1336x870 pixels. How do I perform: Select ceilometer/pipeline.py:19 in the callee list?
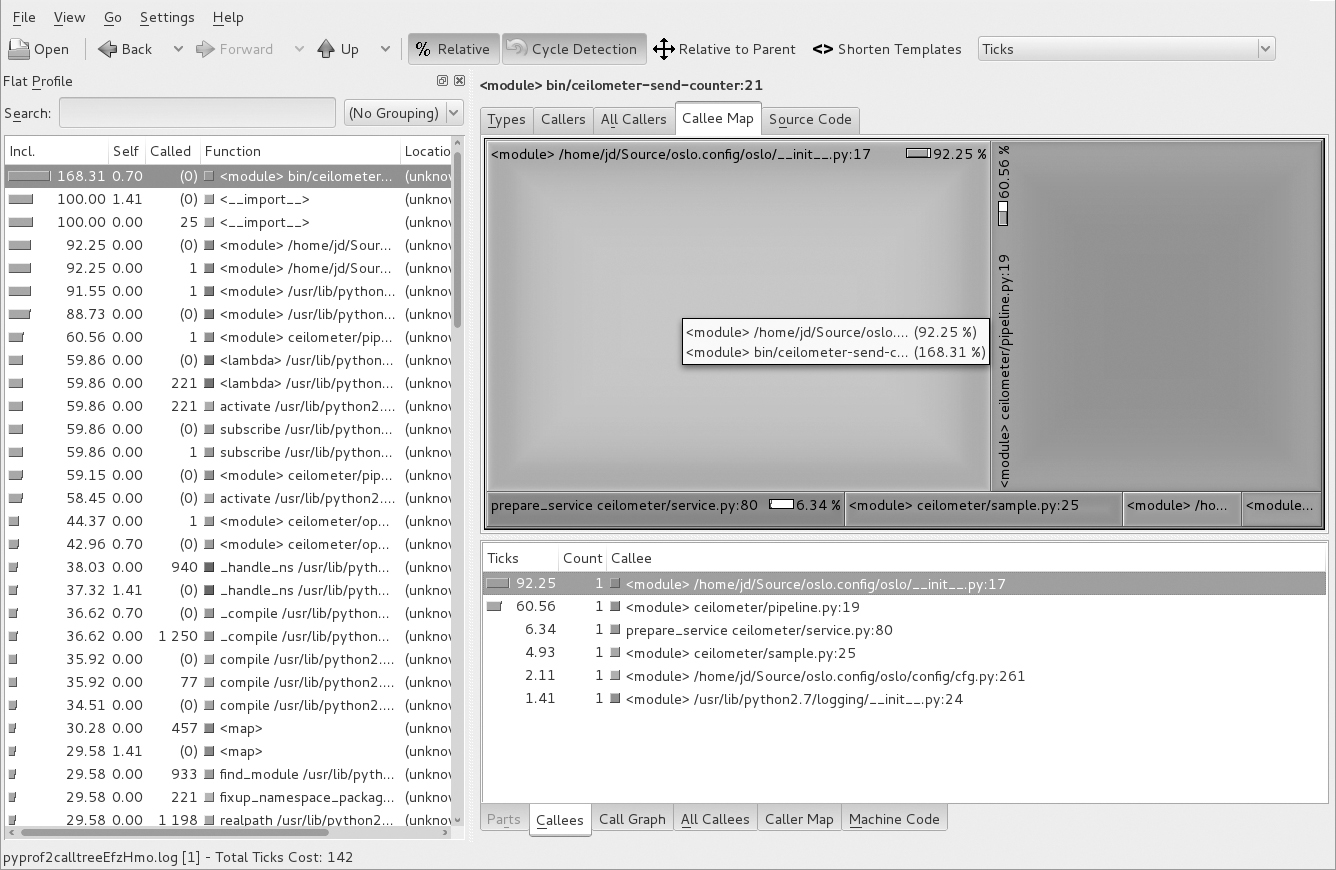click(x=742, y=607)
